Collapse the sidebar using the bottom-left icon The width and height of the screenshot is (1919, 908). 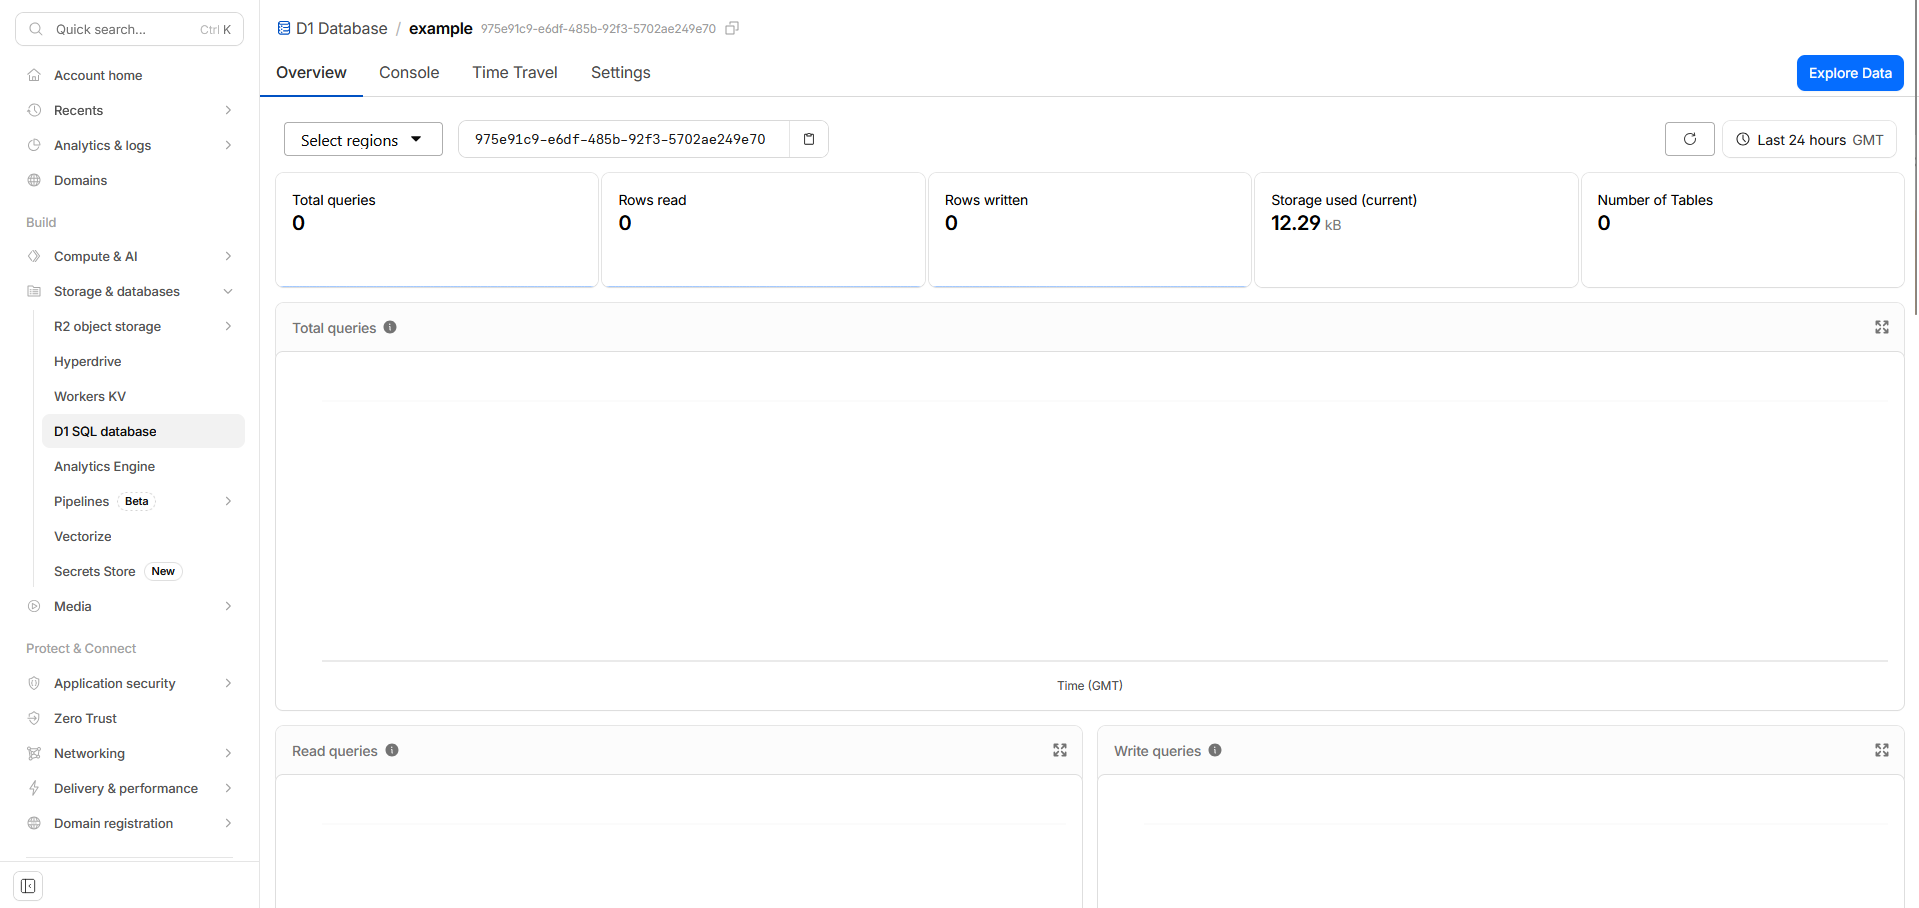coord(27,886)
